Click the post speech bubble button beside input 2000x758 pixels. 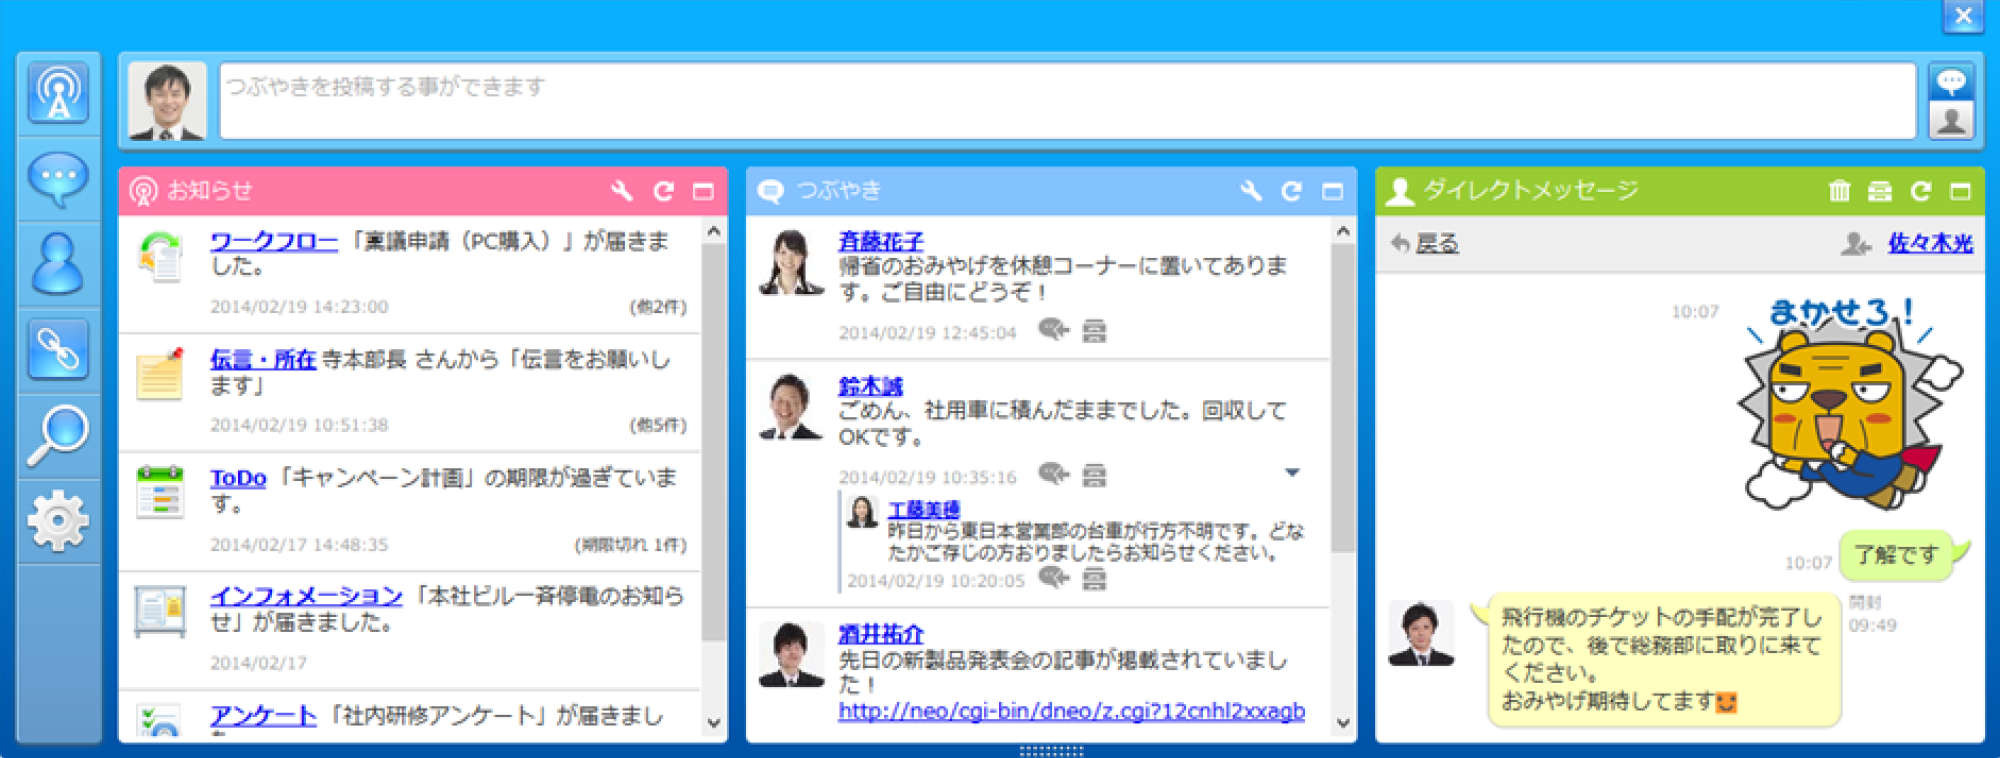pyautogui.click(x=1951, y=81)
